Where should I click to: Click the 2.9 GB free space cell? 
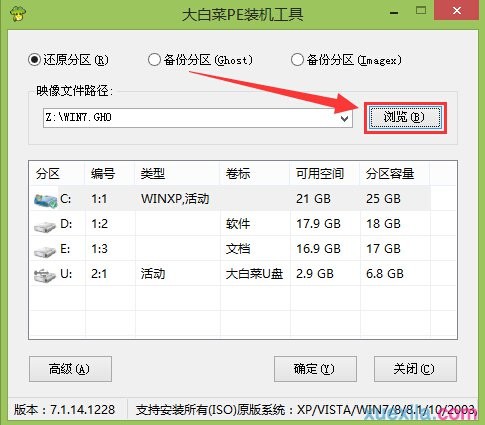tap(315, 274)
